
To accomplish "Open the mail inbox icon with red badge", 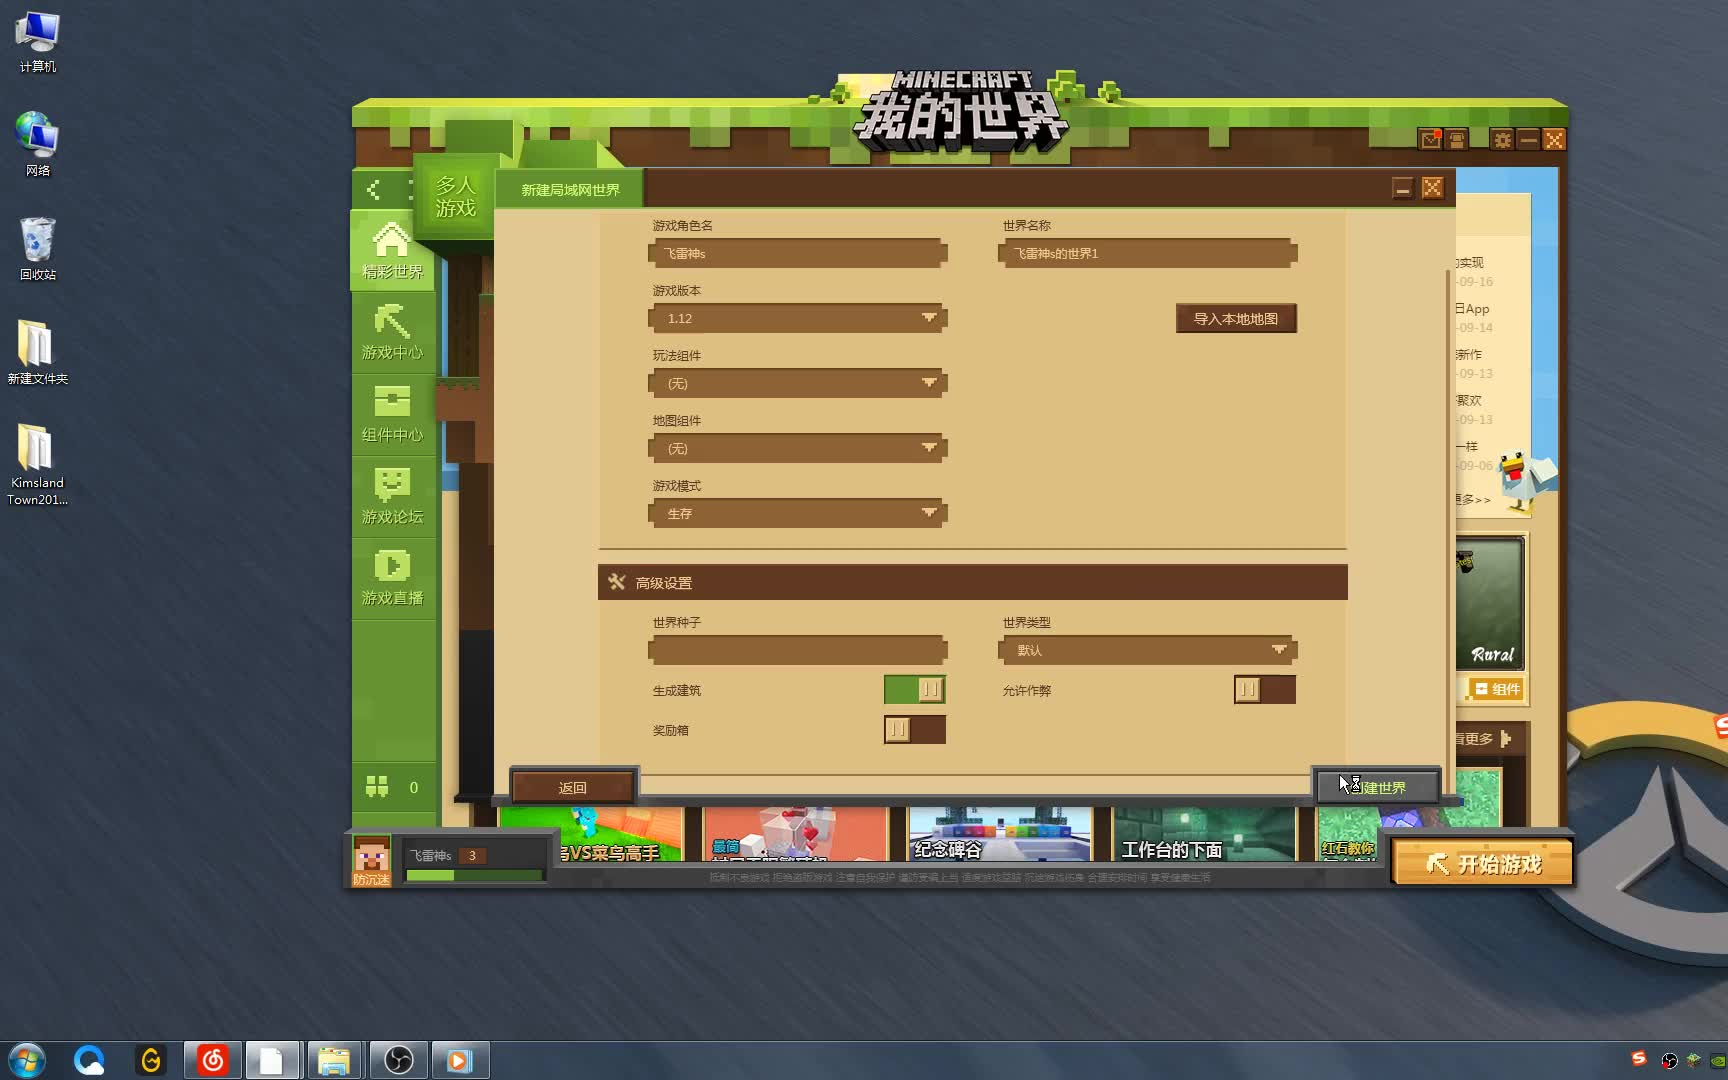I will [1431, 140].
